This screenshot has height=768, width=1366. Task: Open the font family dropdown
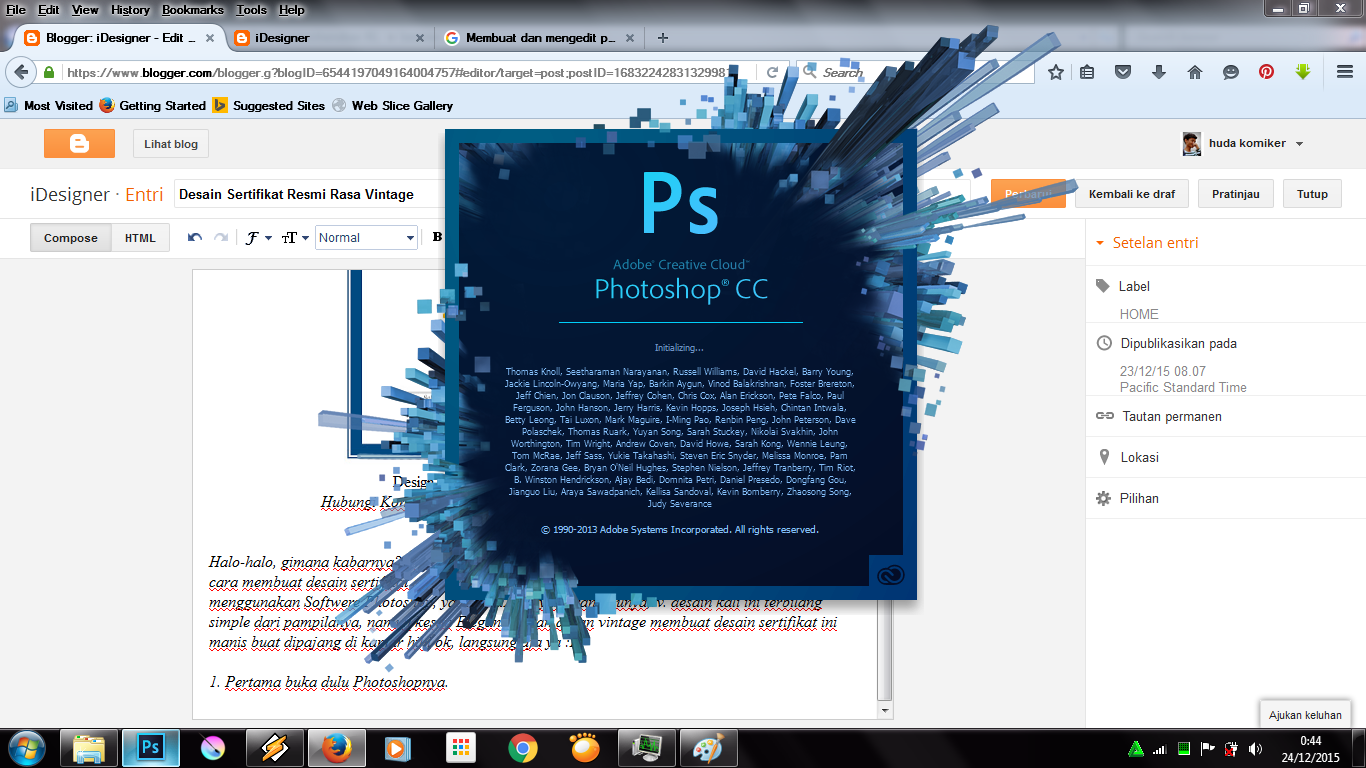259,238
